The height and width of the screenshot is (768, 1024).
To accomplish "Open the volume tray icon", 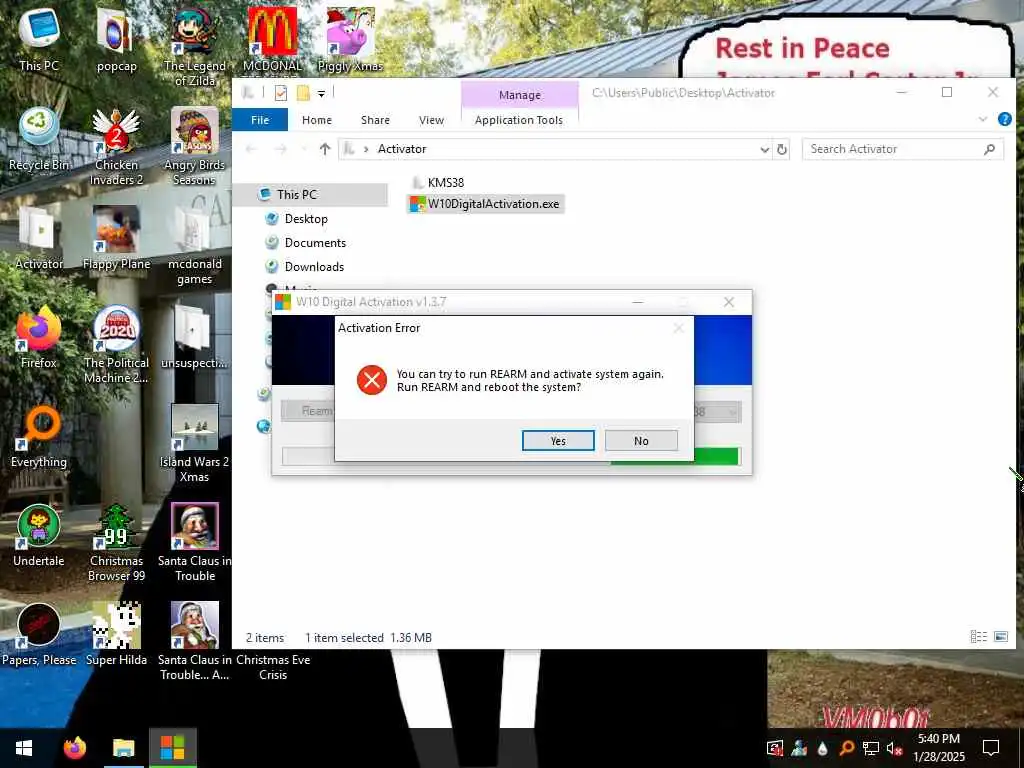I will 894,748.
